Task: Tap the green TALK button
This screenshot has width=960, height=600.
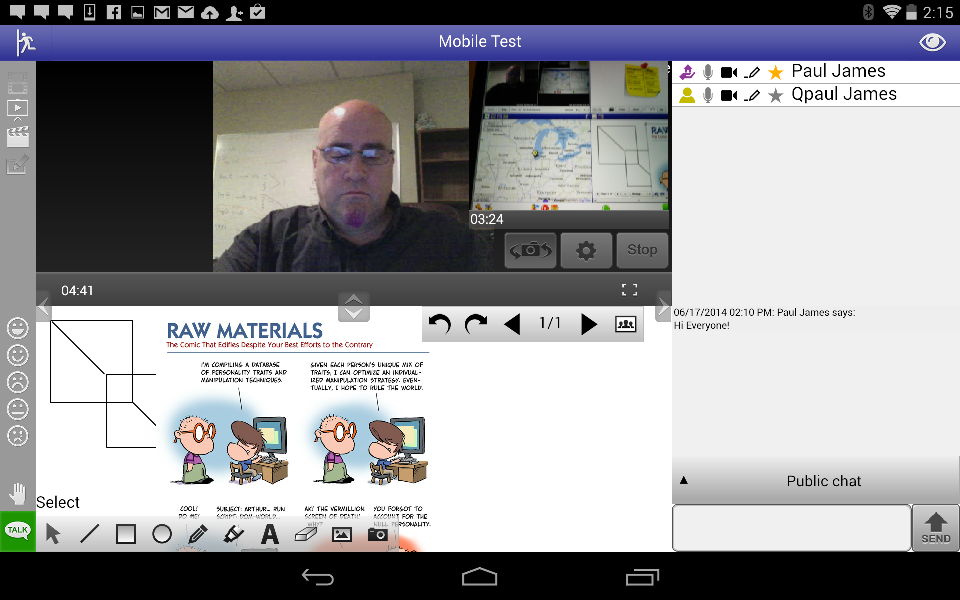Action: [18, 531]
